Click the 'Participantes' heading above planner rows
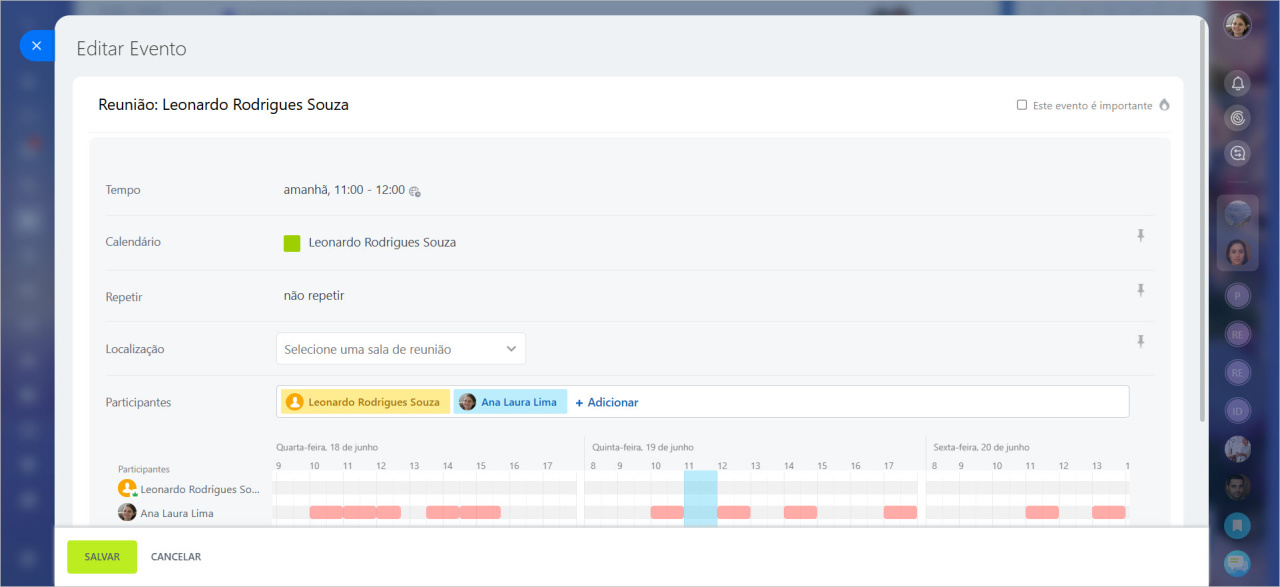The image size is (1280, 587). [x=144, y=468]
